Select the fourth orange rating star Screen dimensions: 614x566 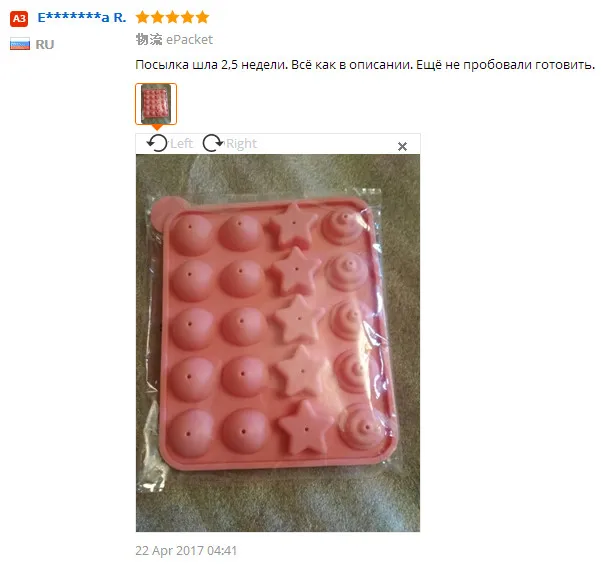187,17
